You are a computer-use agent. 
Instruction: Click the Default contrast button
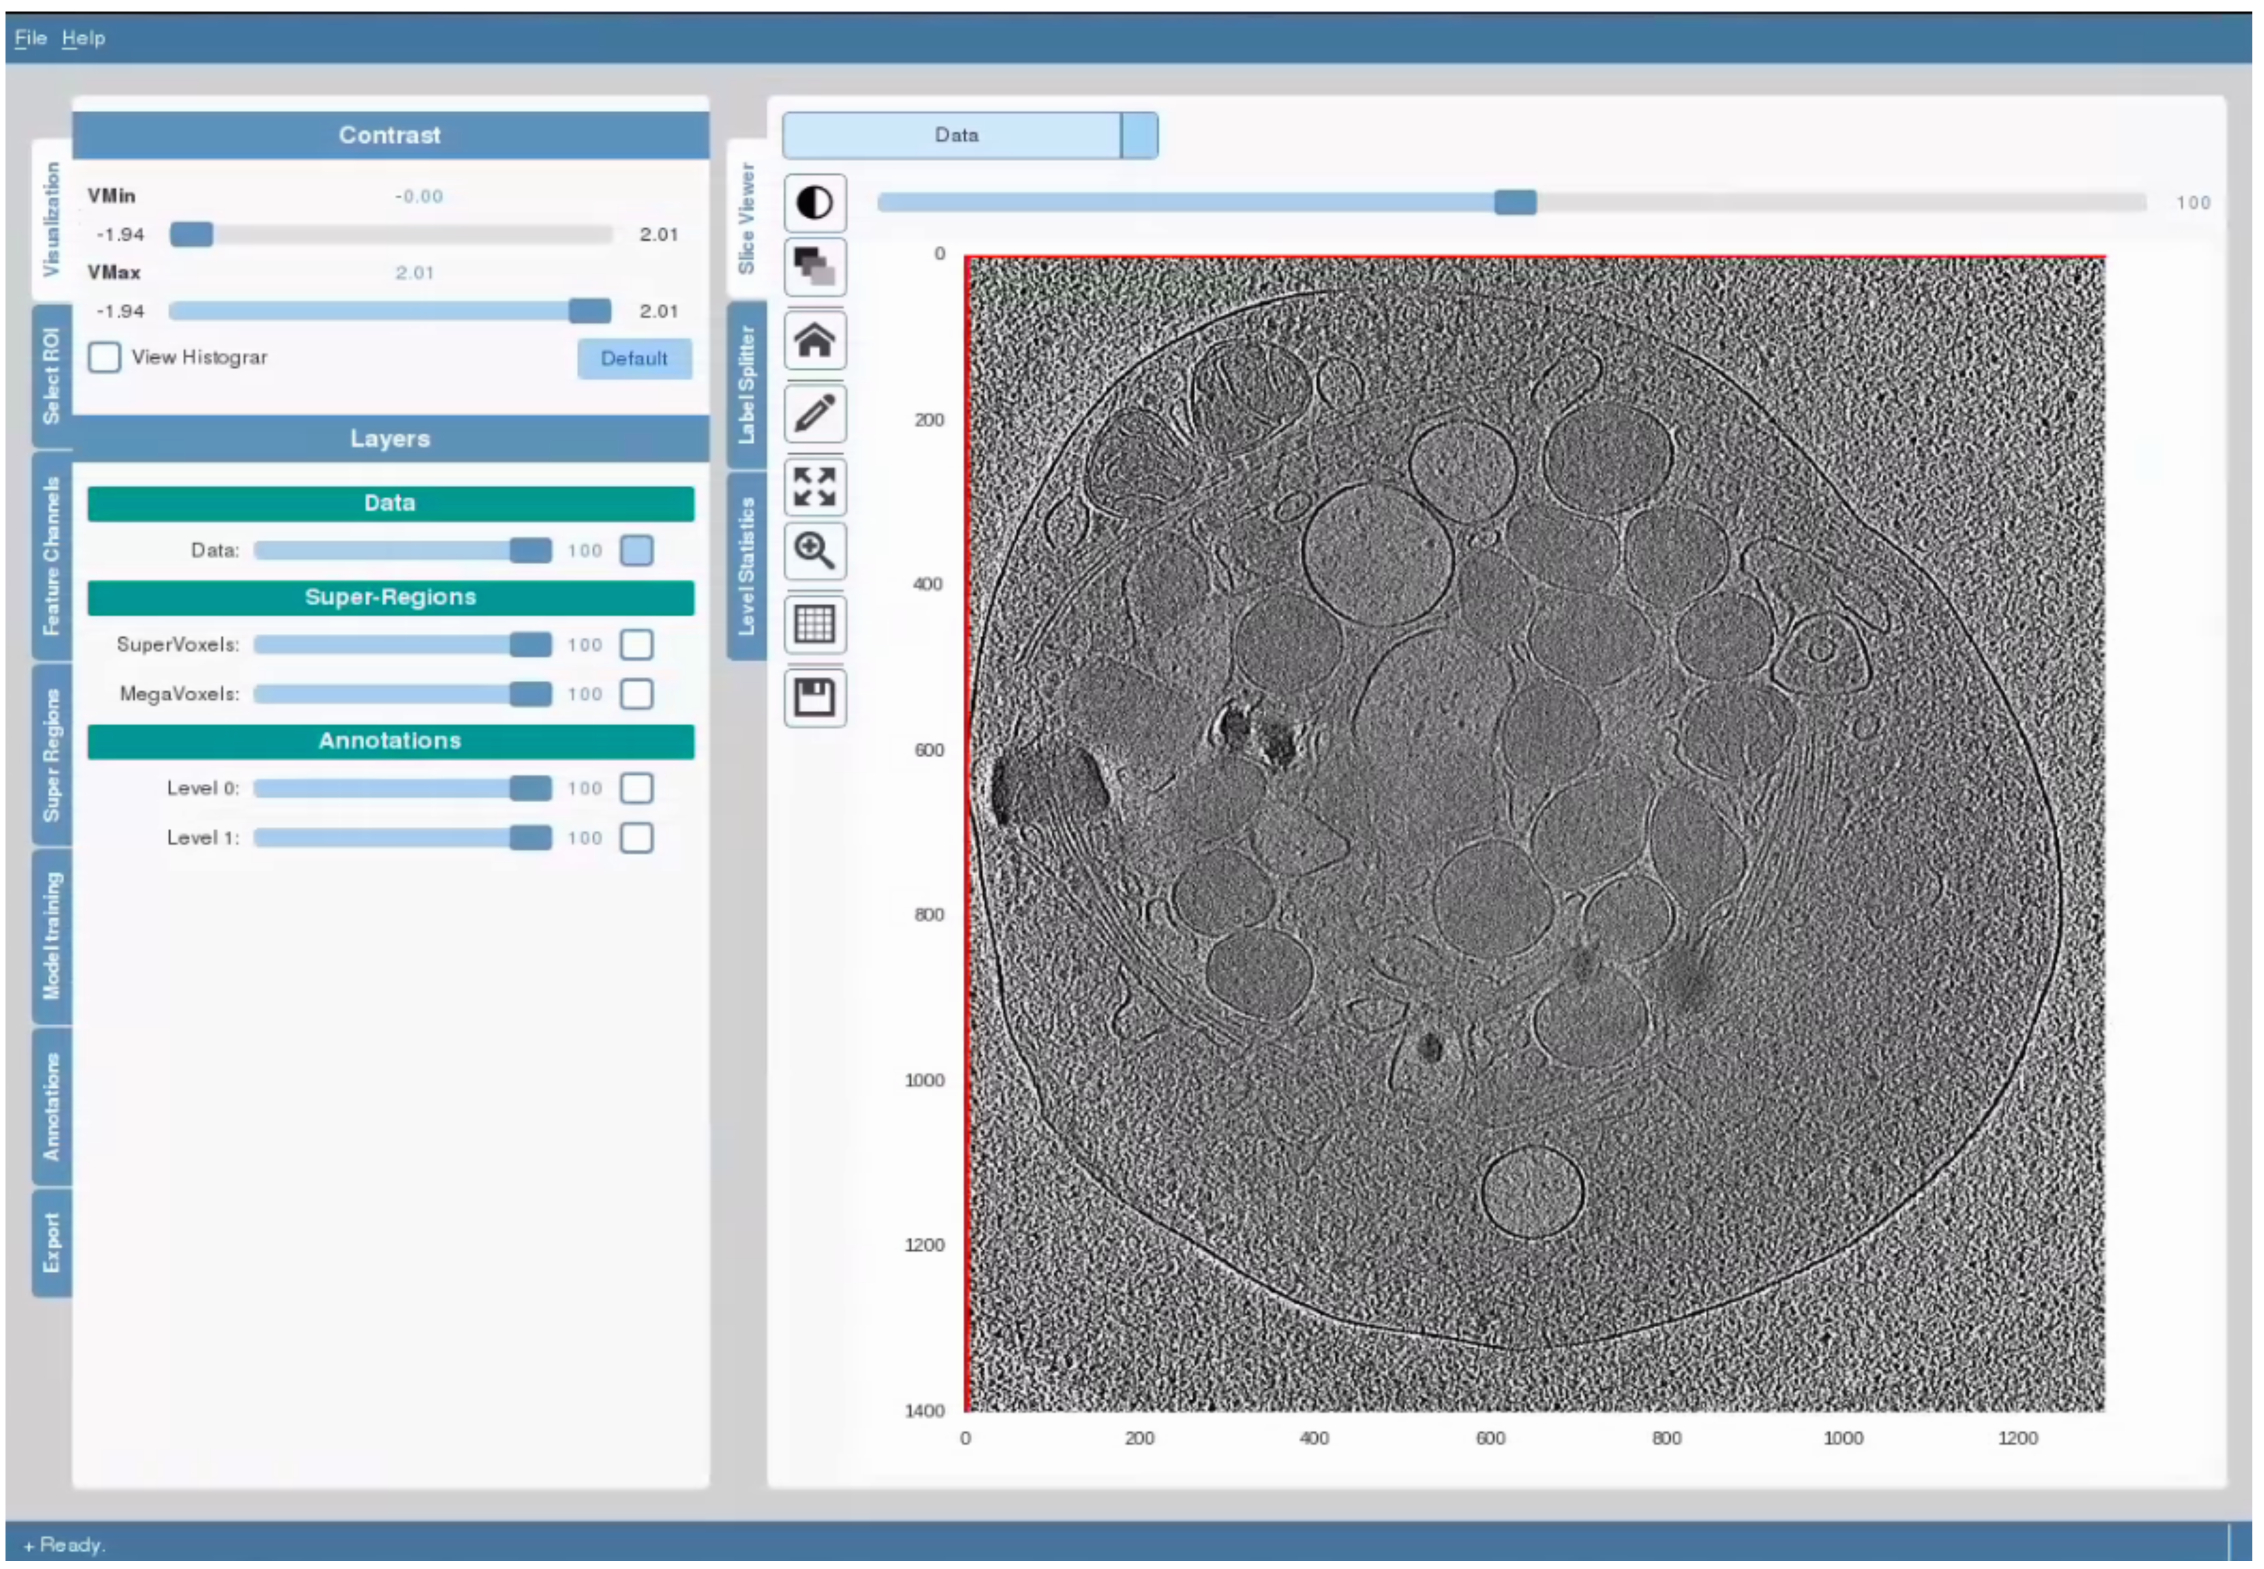(634, 358)
